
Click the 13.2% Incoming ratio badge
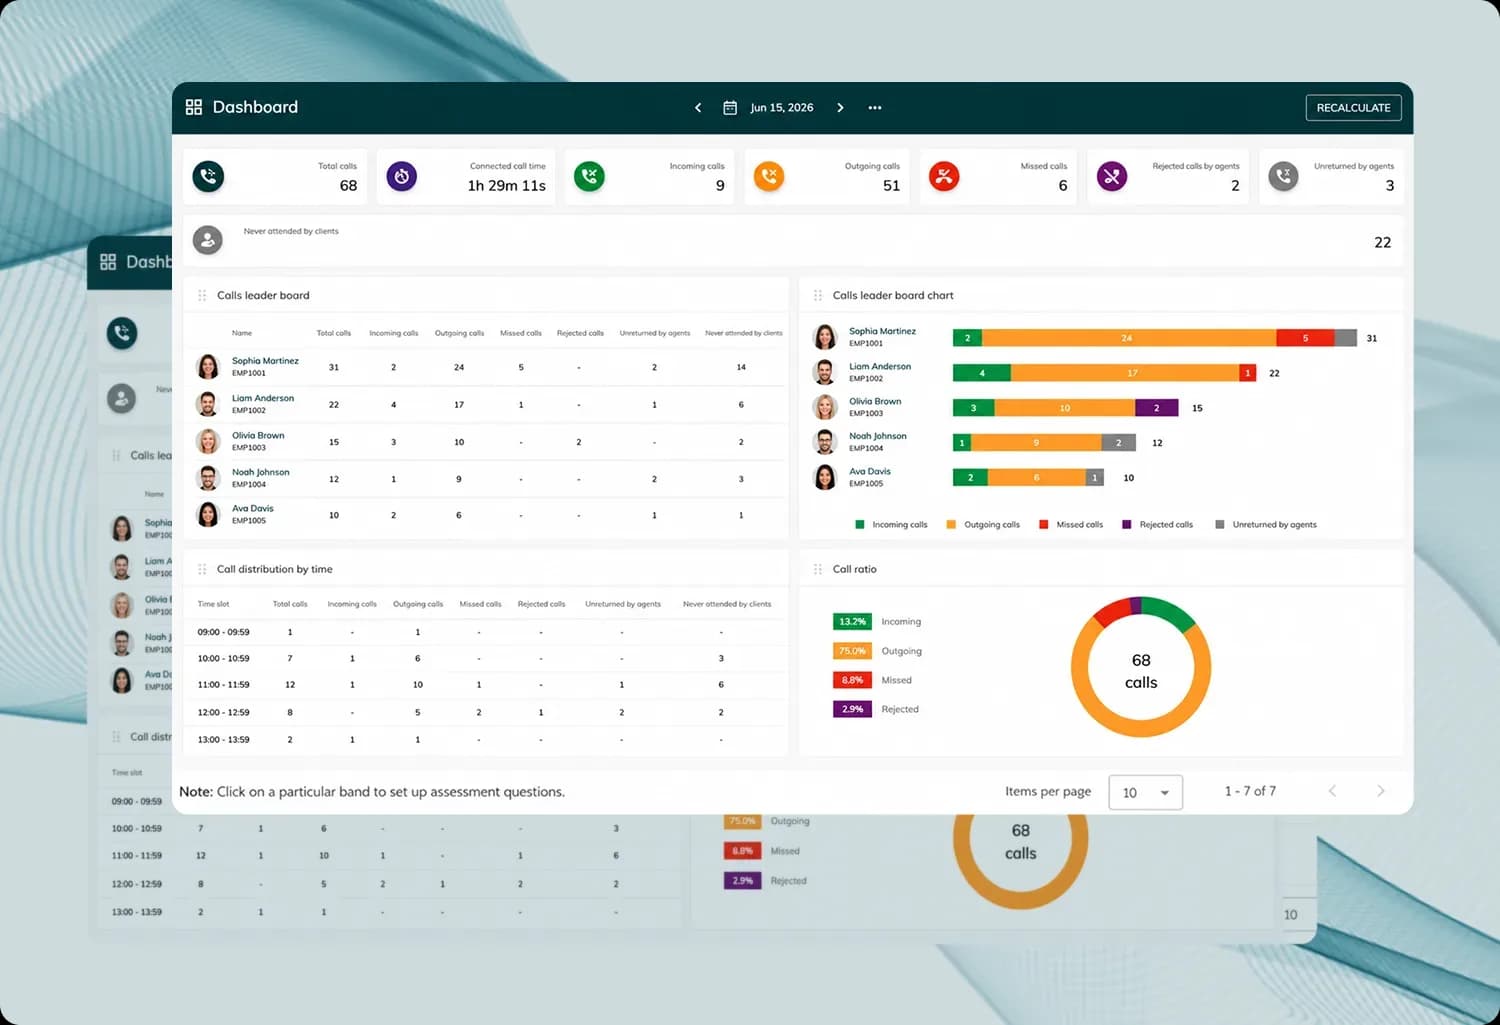pyautogui.click(x=852, y=622)
